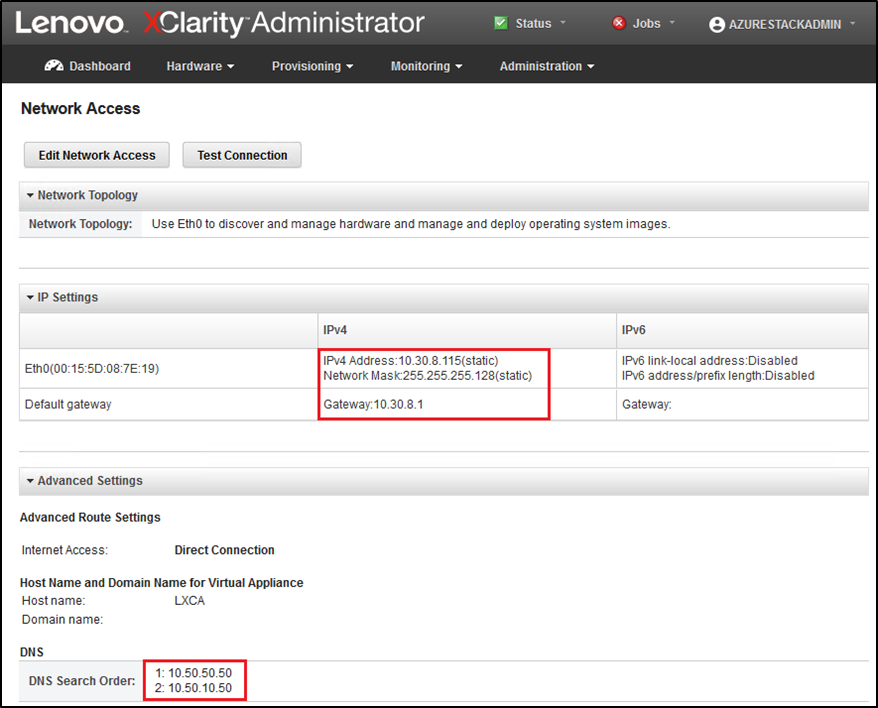Click the DNS Search Order label
This screenshot has width=878, height=708.
(x=82, y=681)
